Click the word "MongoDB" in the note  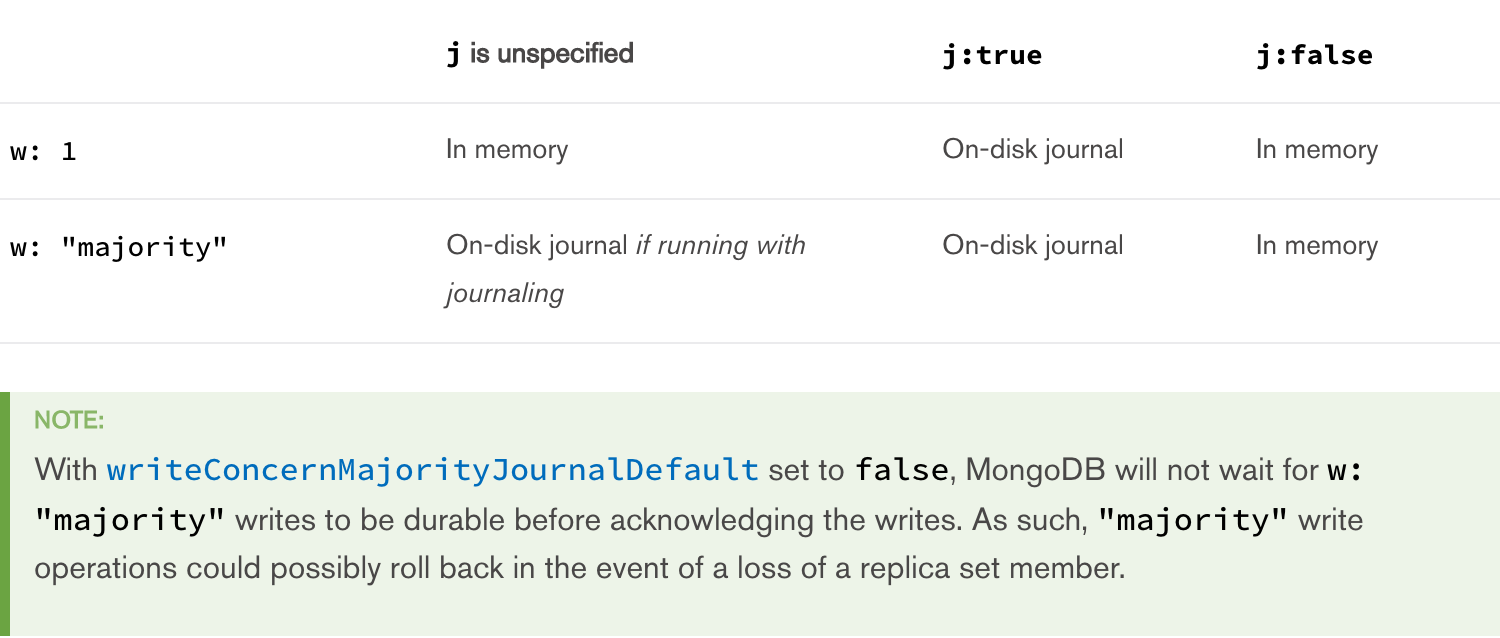pos(1035,469)
